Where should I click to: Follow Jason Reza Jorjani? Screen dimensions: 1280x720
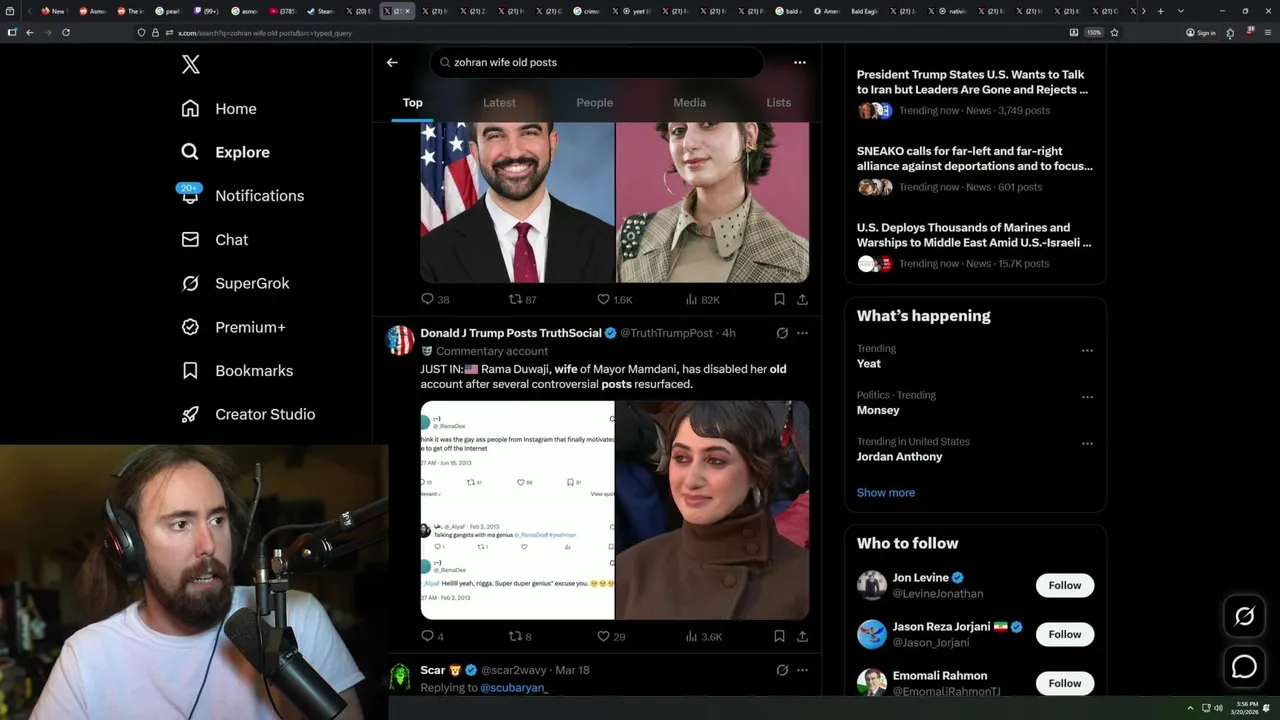click(1065, 634)
